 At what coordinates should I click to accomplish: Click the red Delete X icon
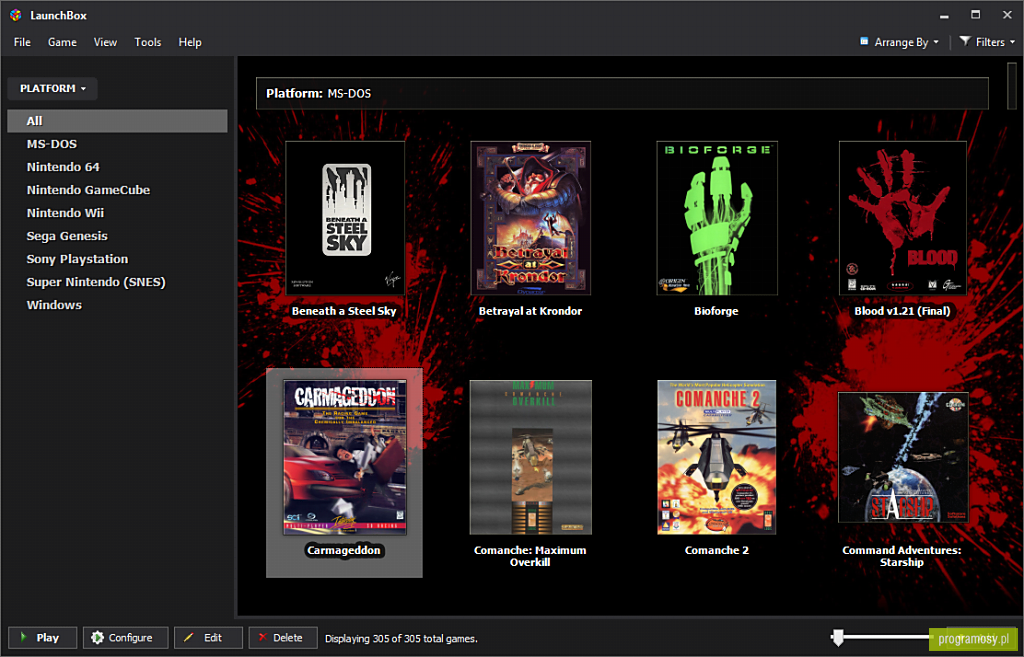click(x=263, y=637)
